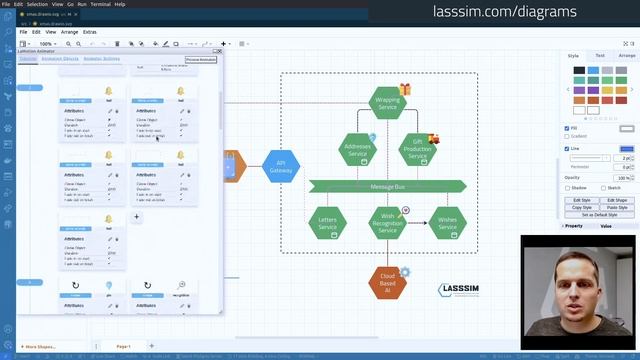The height and width of the screenshot is (360, 640).
Task: Click the Edit Style button
Action: point(582,200)
